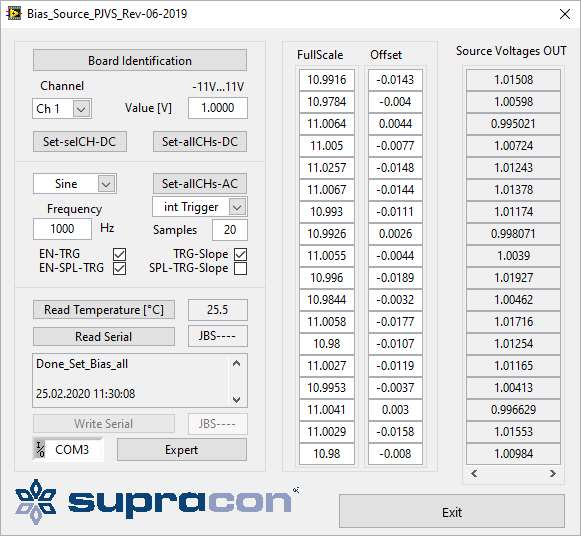581x536 pixels.
Task: Click FullScale cell 10.9784
Action: (327, 101)
